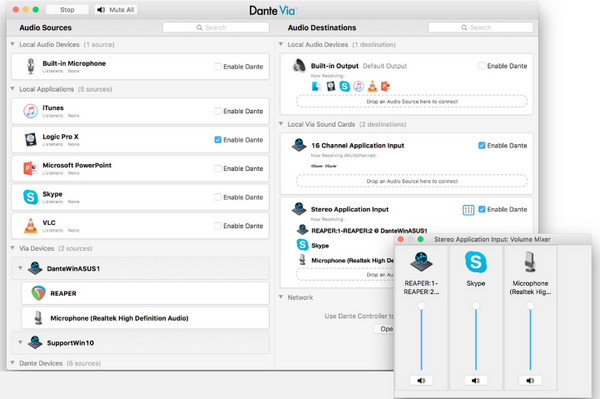Image resolution: width=600 pixels, height=399 pixels.
Task: Mute the Microphone channel in Volume Mixer
Action: point(530,380)
